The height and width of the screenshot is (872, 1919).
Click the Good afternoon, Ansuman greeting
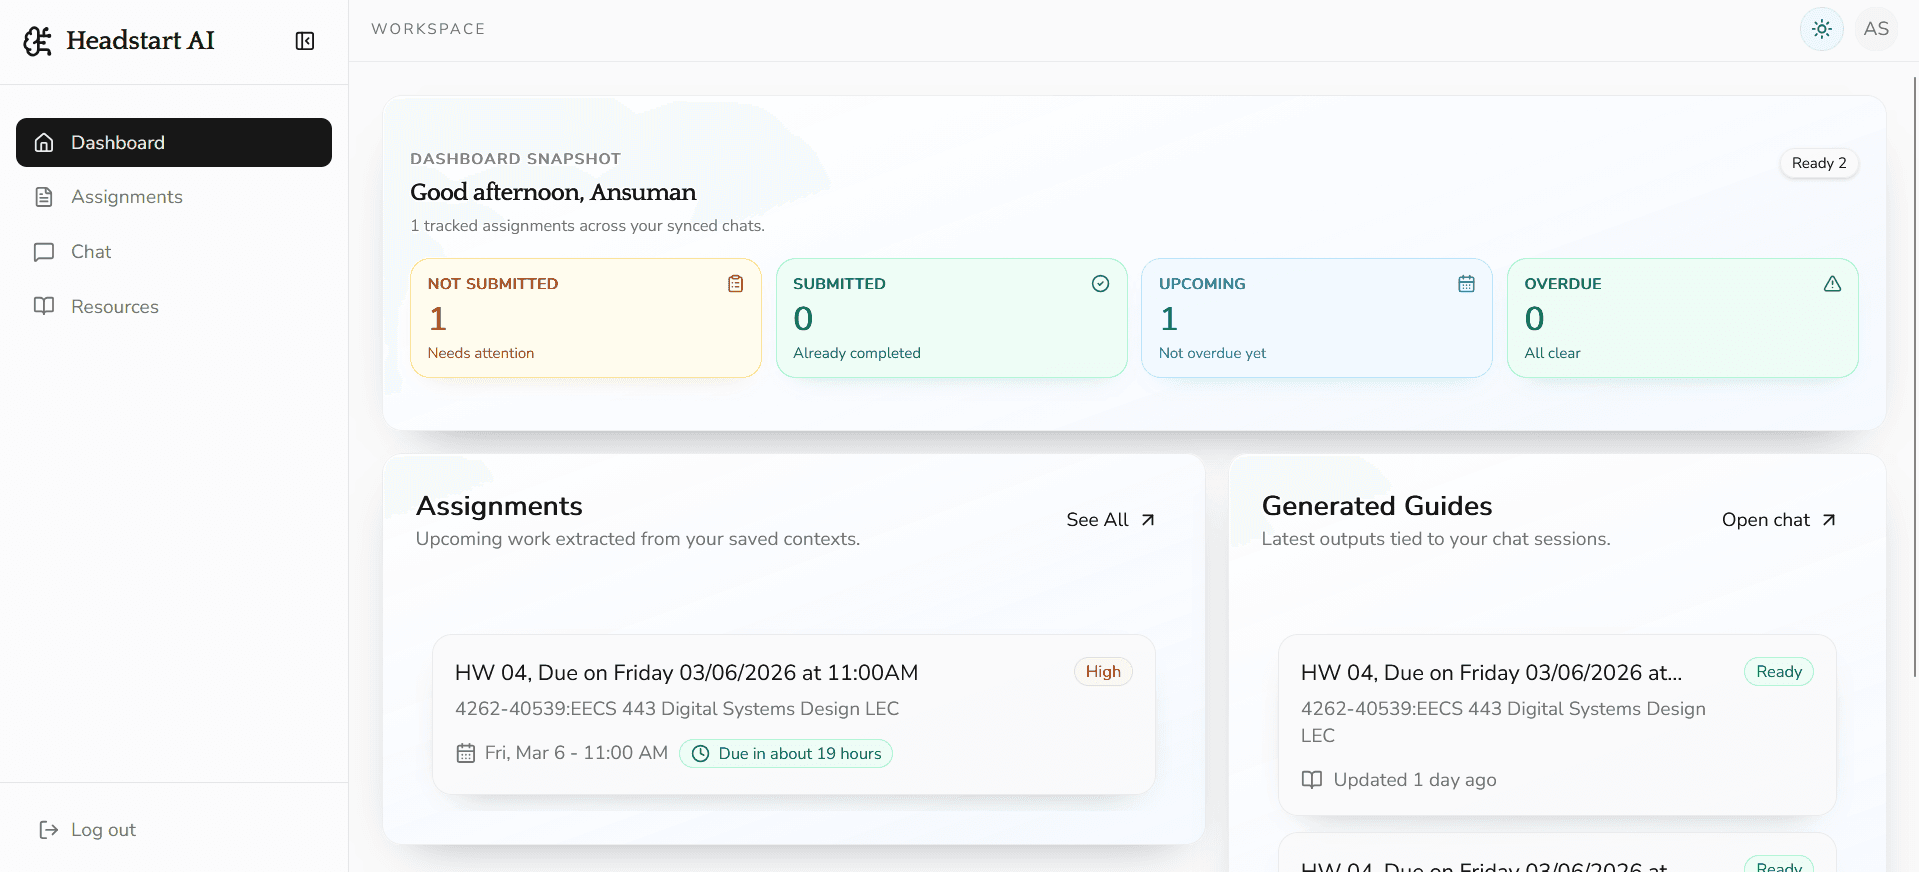coord(553,192)
